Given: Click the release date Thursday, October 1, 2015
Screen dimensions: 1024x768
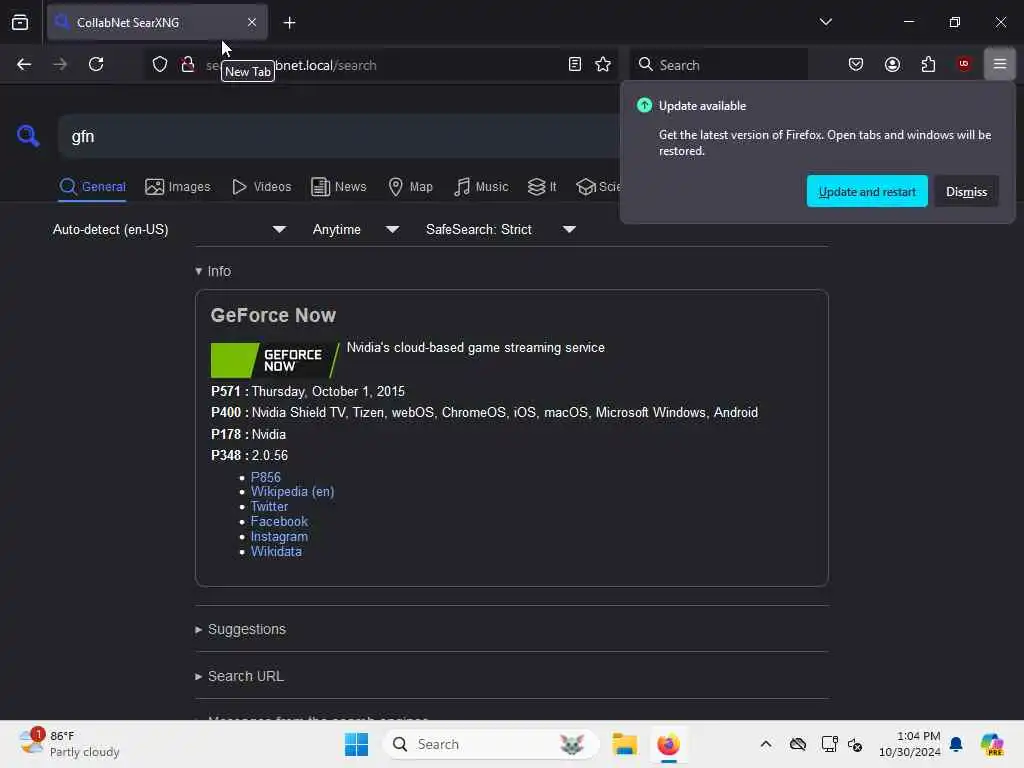Looking at the screenshot, I should tap(328, 391).
